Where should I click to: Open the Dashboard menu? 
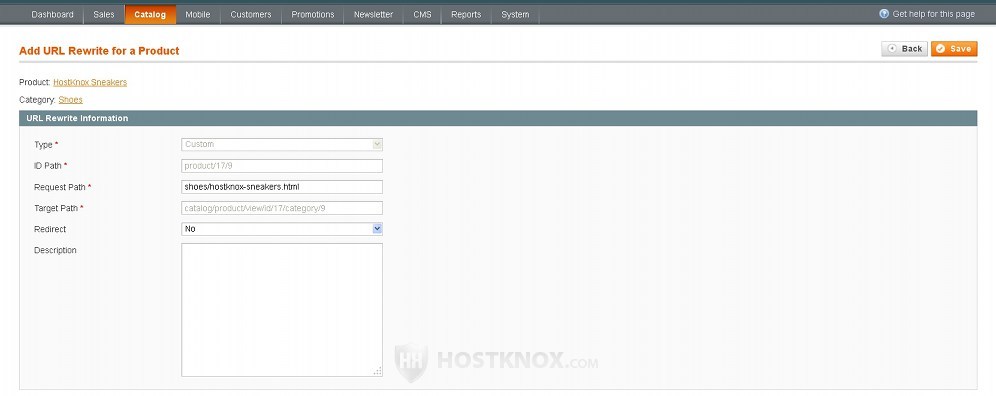point(52,15)
